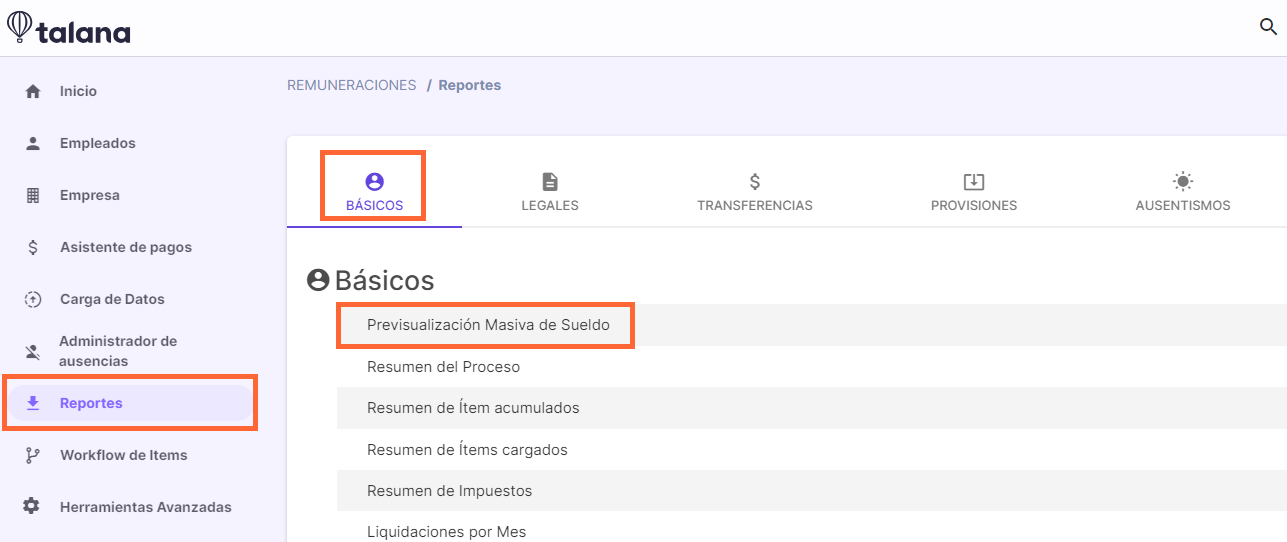This screenshot has width=1287, height=542.
Task: Click the home icon beside Inicio
Action: [x=33, y=91]
